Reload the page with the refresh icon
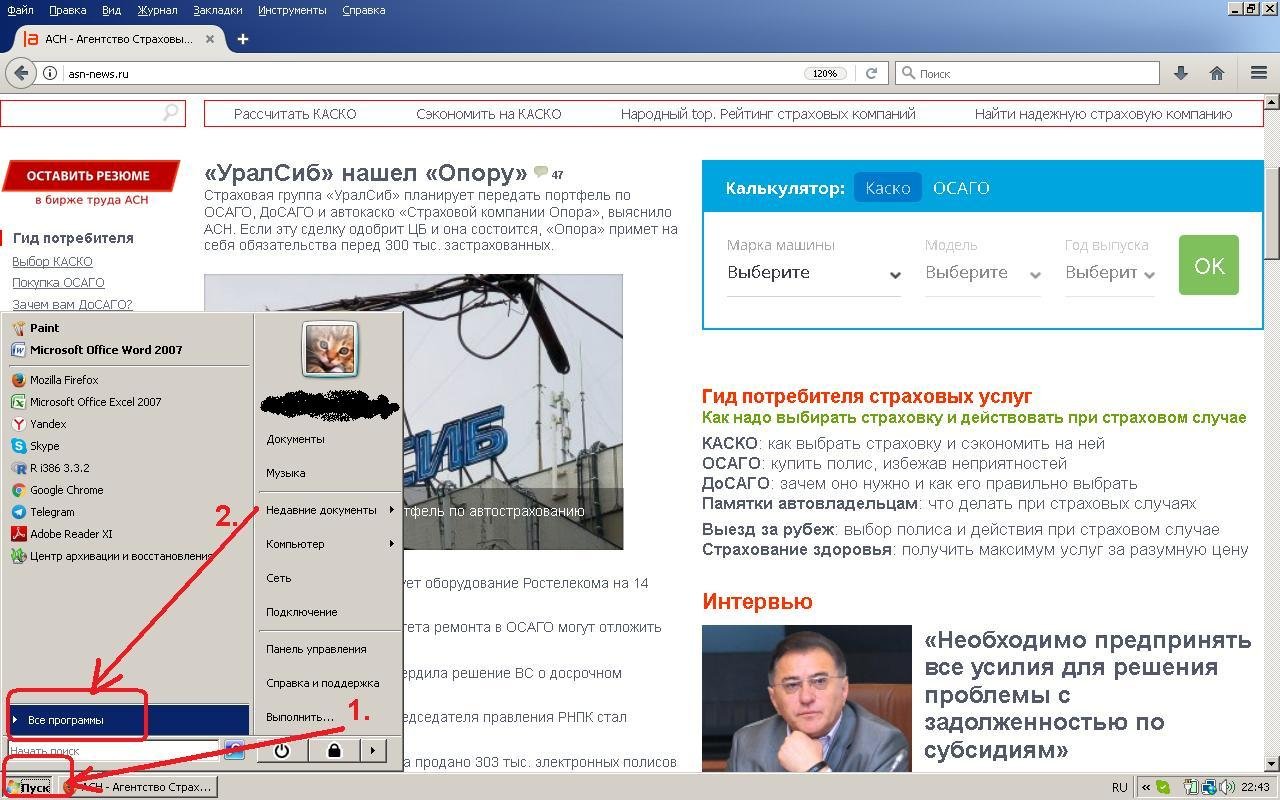The image size is (1280, 800). point(871,73)
